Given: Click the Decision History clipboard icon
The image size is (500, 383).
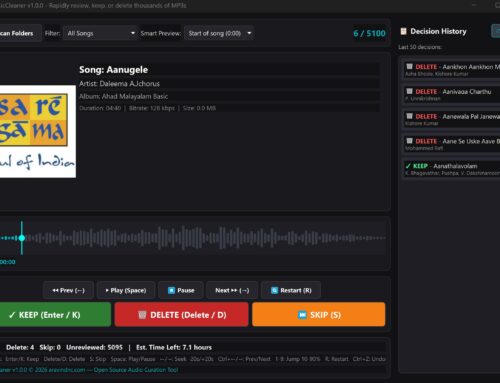Looking at the screenshot, I should (403, 31).
